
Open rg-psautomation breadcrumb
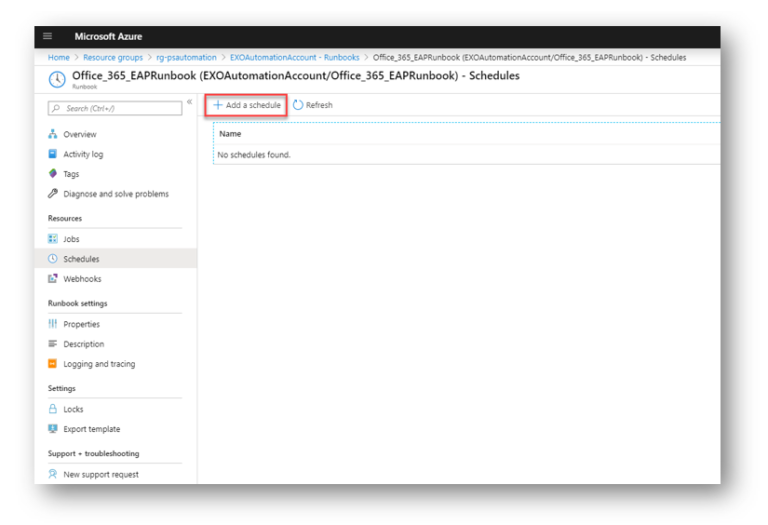coord(186,57)
